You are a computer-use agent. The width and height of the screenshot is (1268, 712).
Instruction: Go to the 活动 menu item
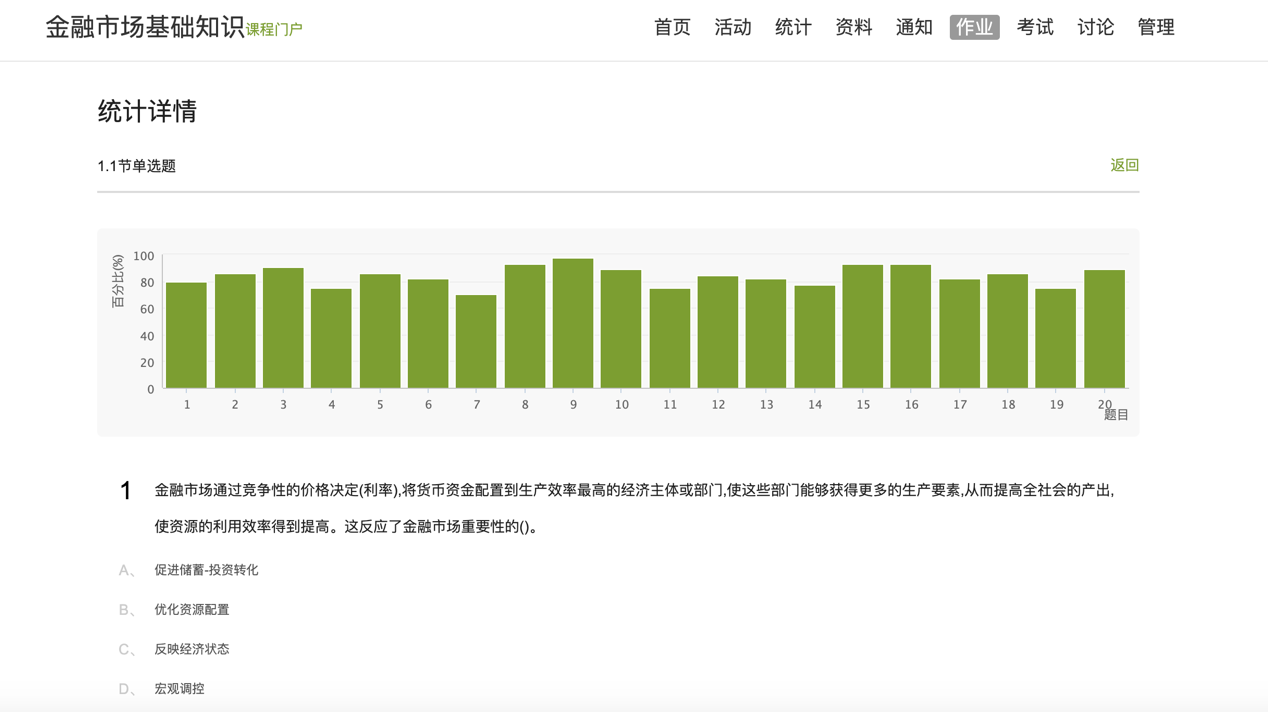click(x=732, y=28)
